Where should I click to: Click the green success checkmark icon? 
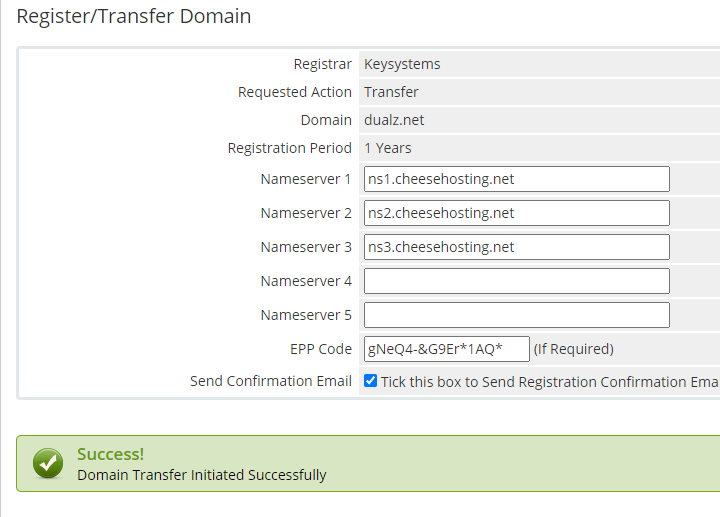click(48, 463)
